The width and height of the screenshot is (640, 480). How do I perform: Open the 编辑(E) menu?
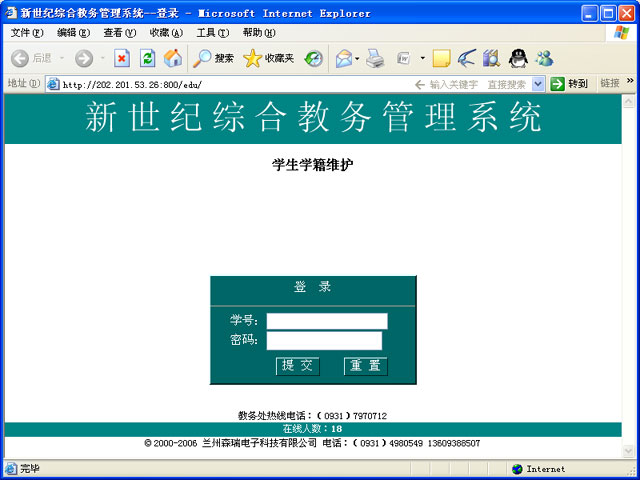click(73, 33)
